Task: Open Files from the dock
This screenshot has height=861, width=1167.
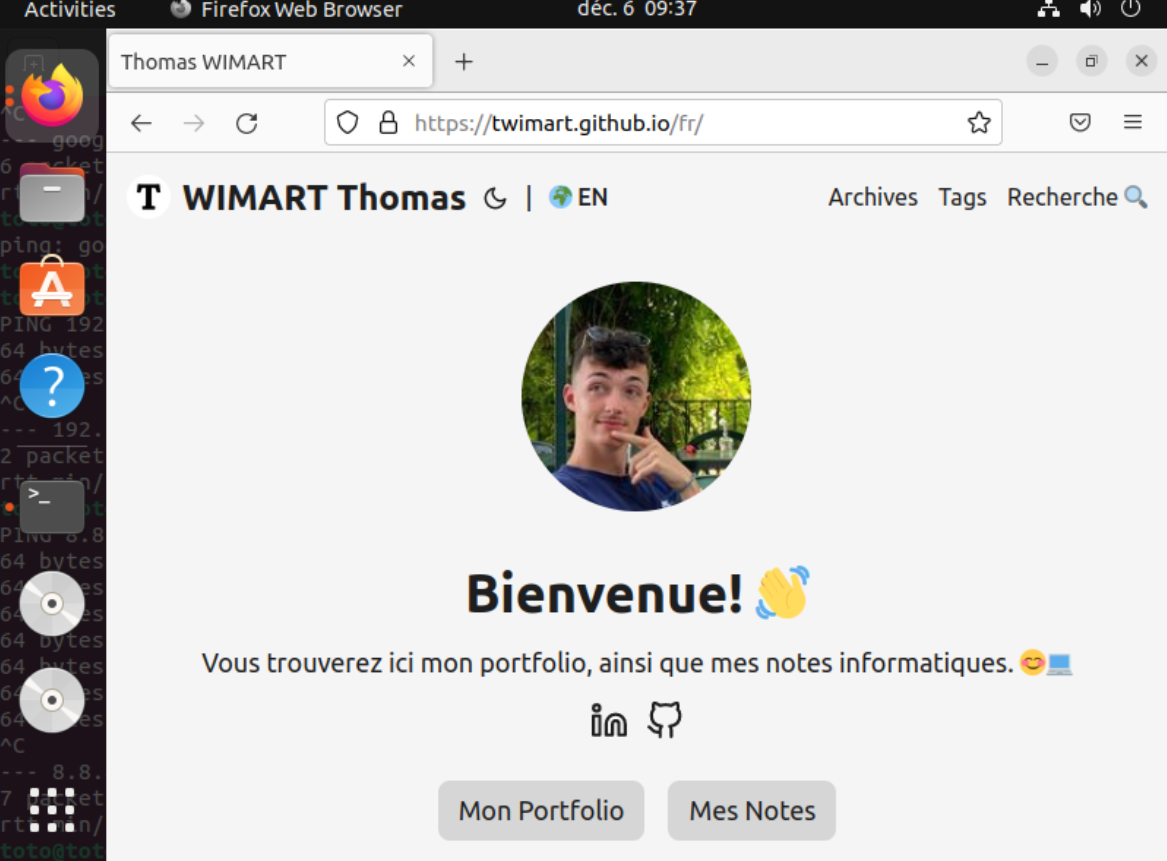Action: tap(52, 193)
